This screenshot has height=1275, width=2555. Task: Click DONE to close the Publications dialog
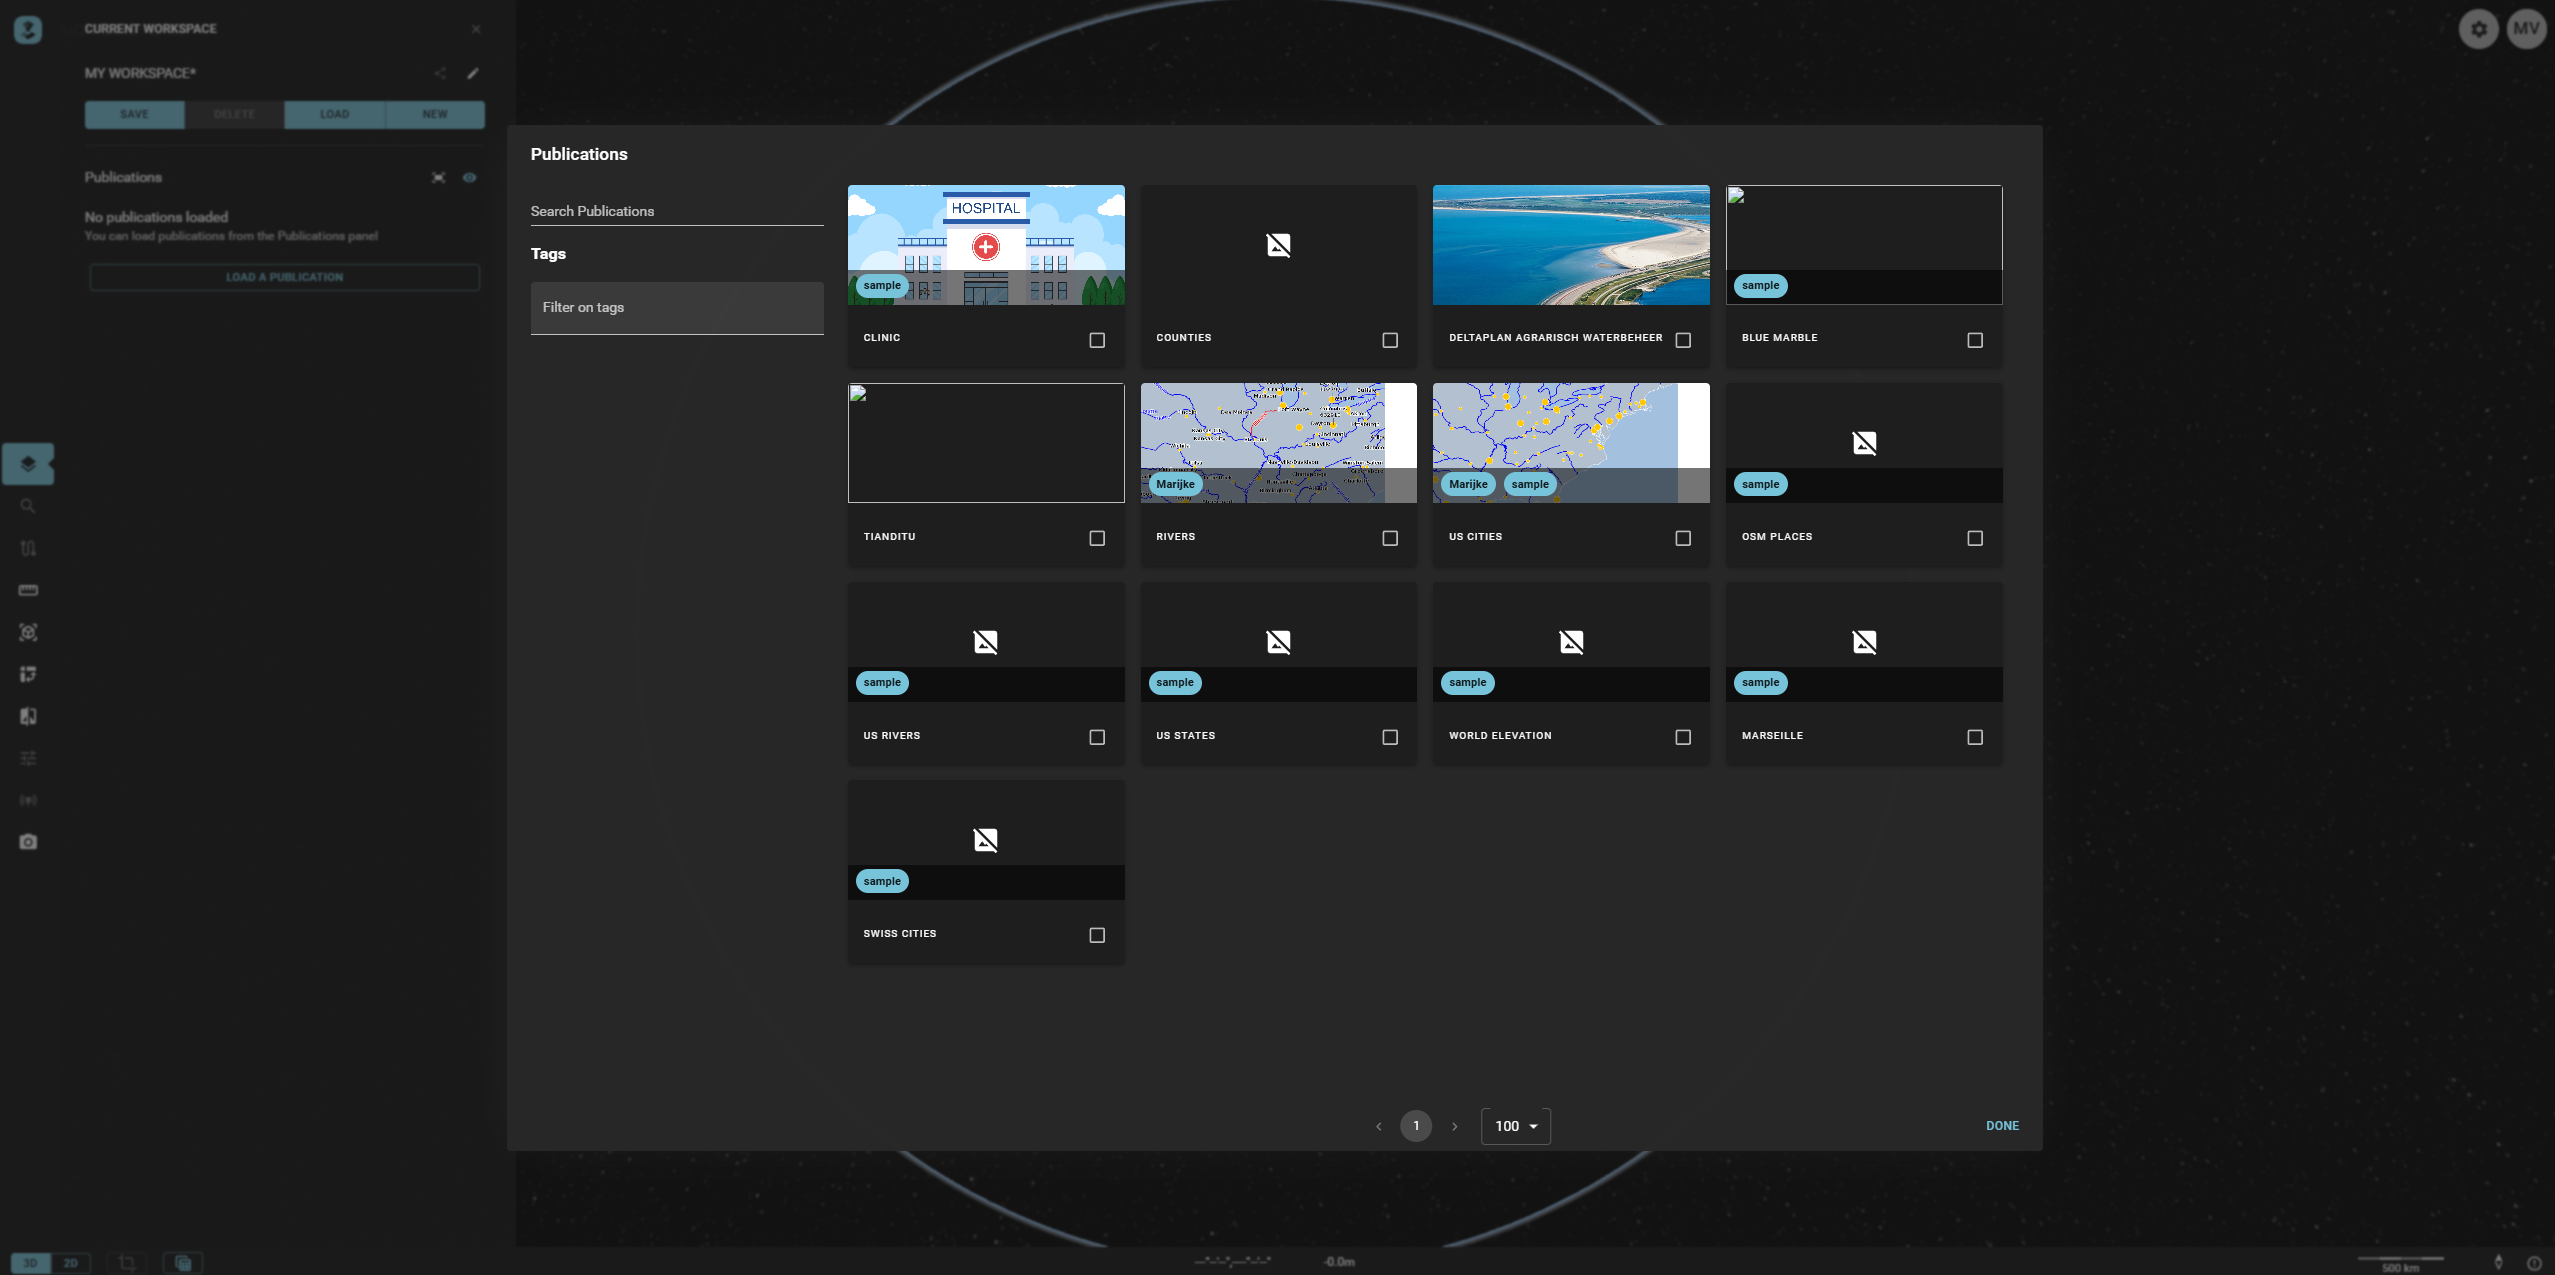[2002, 1125]
